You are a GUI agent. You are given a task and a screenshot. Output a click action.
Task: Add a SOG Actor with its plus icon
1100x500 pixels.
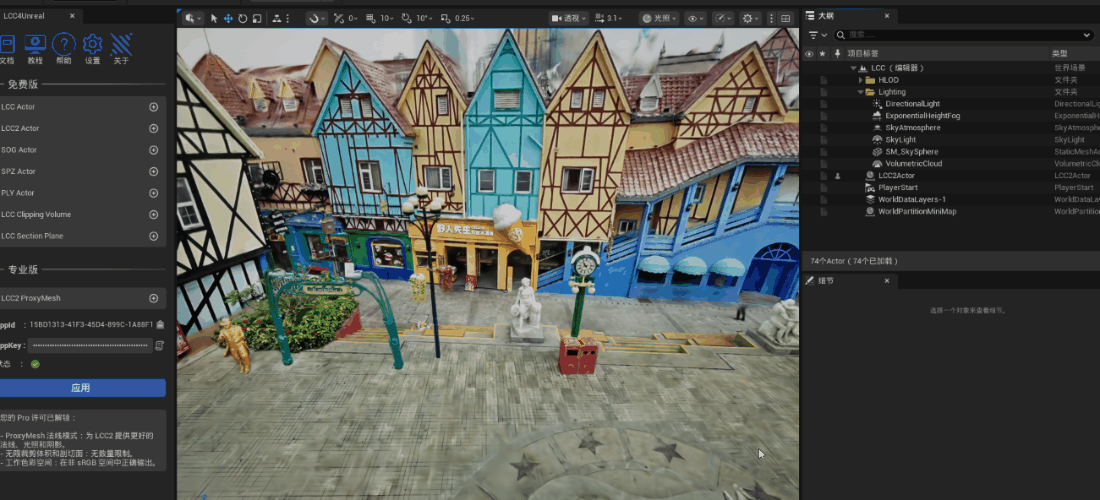(154, 150)
